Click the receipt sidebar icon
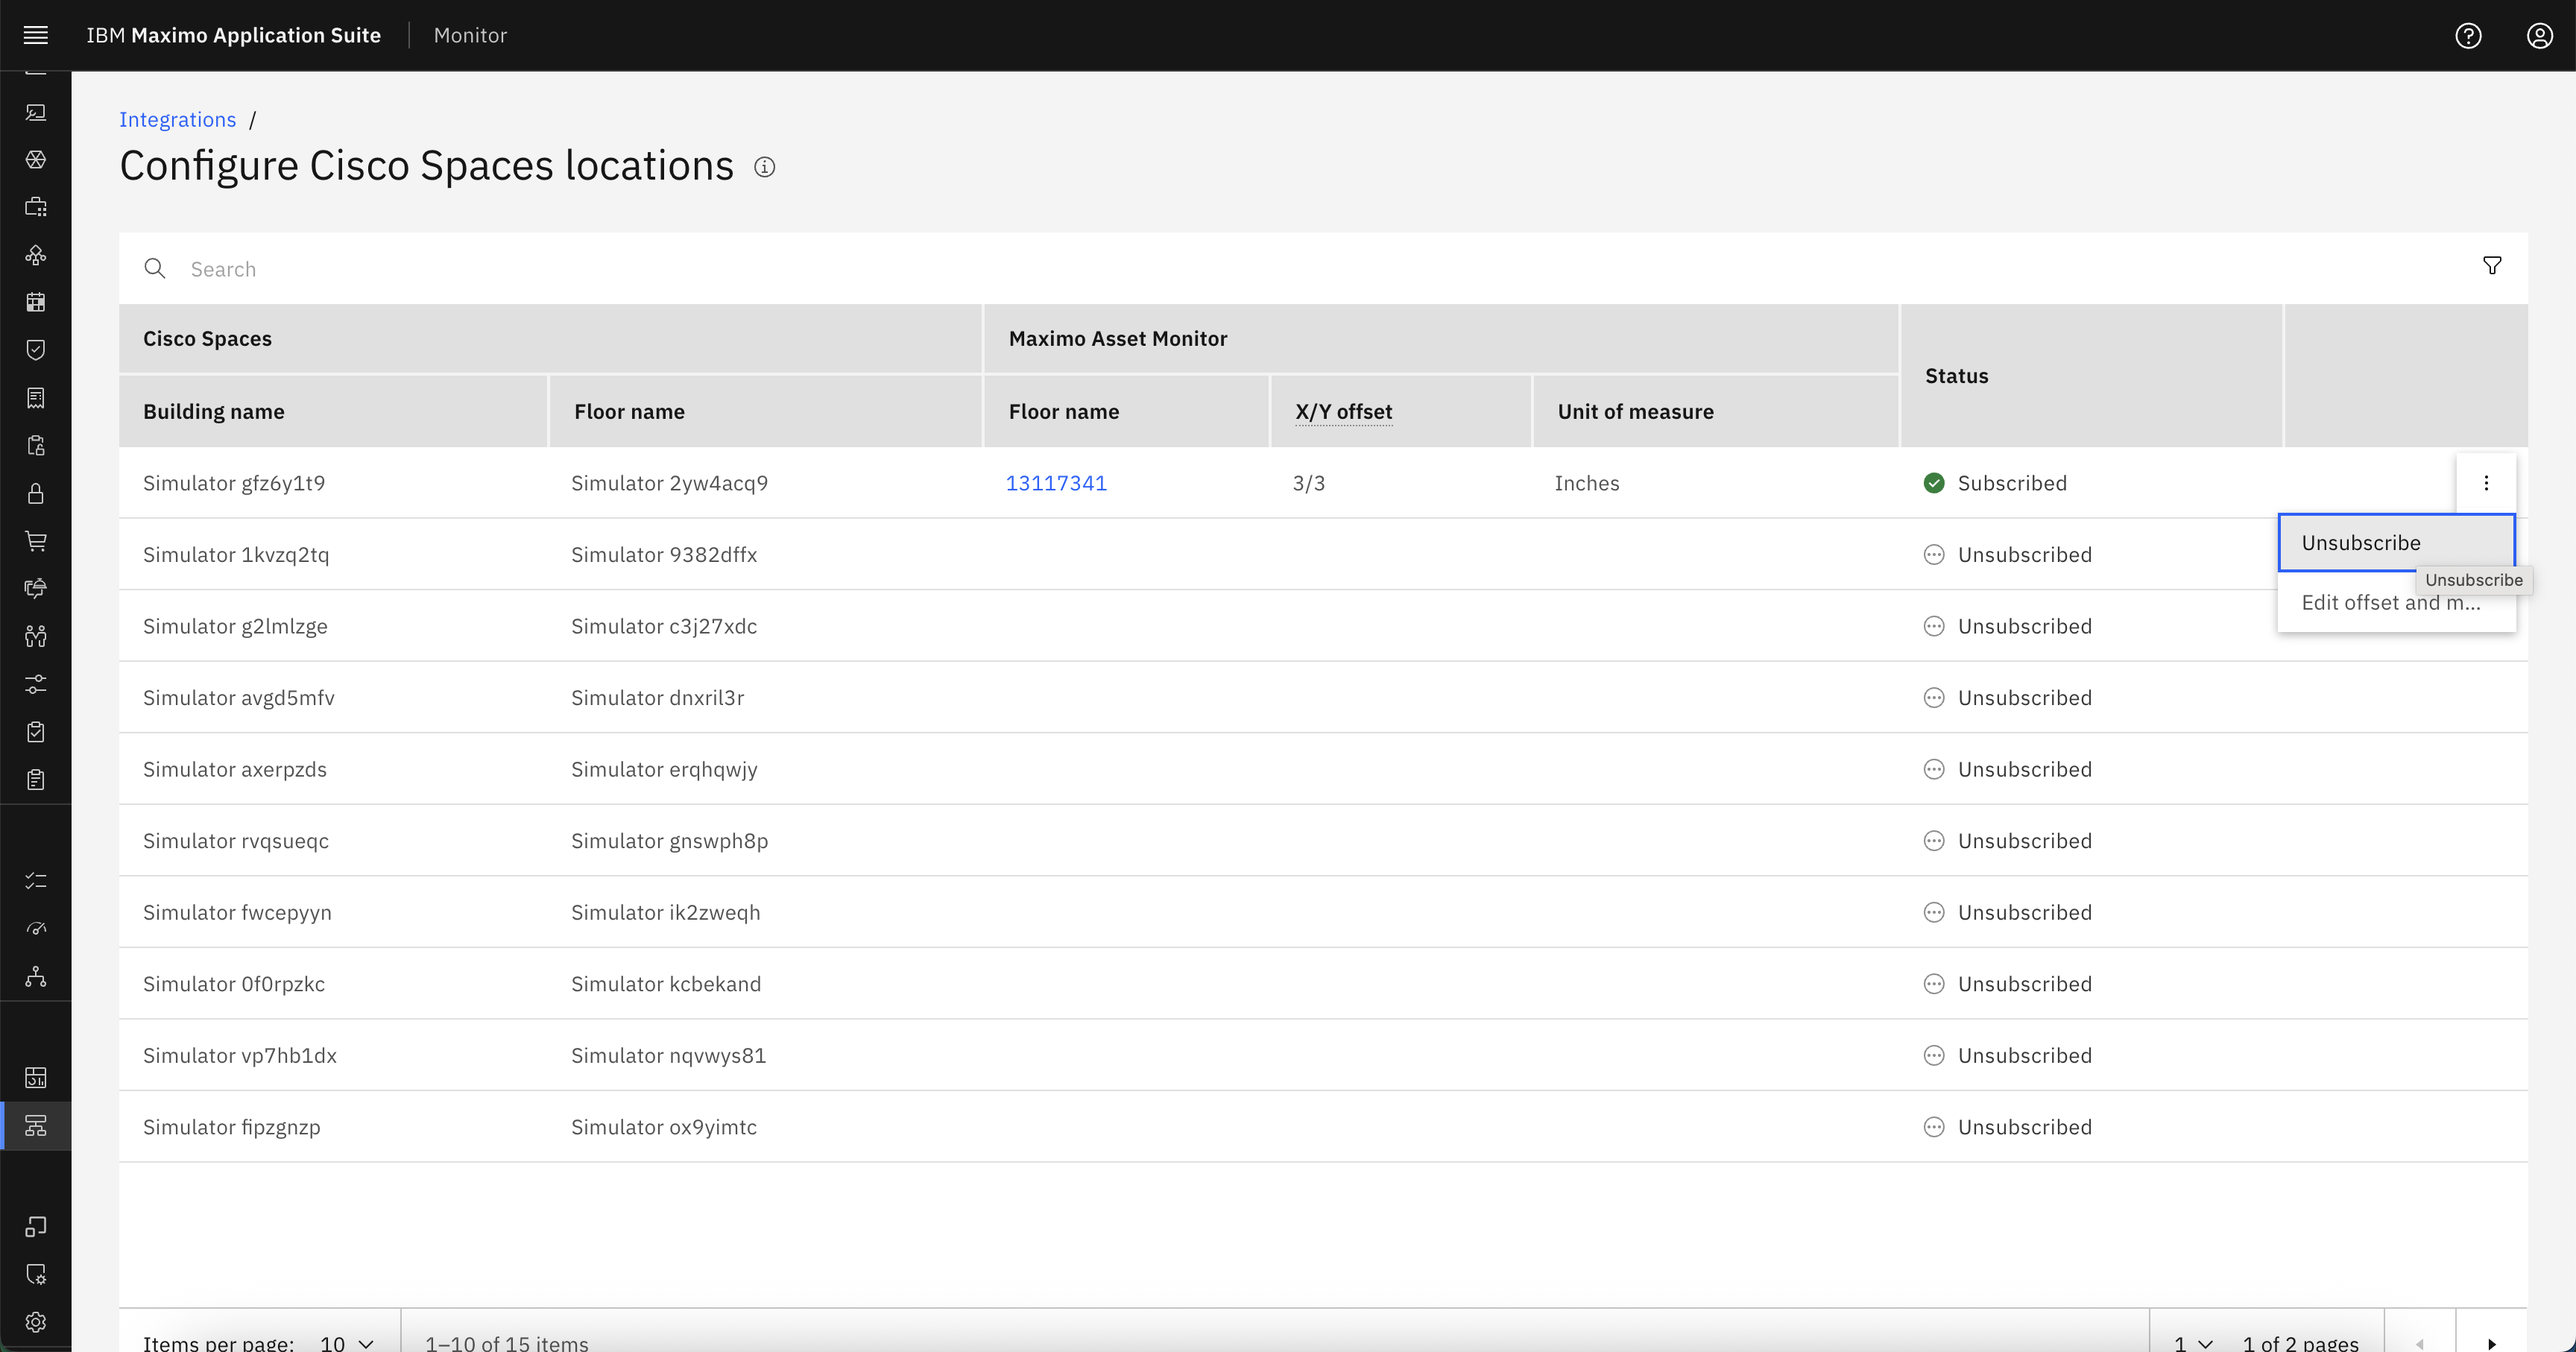Screen dimensions: 2576x1352 click(36, 398)
